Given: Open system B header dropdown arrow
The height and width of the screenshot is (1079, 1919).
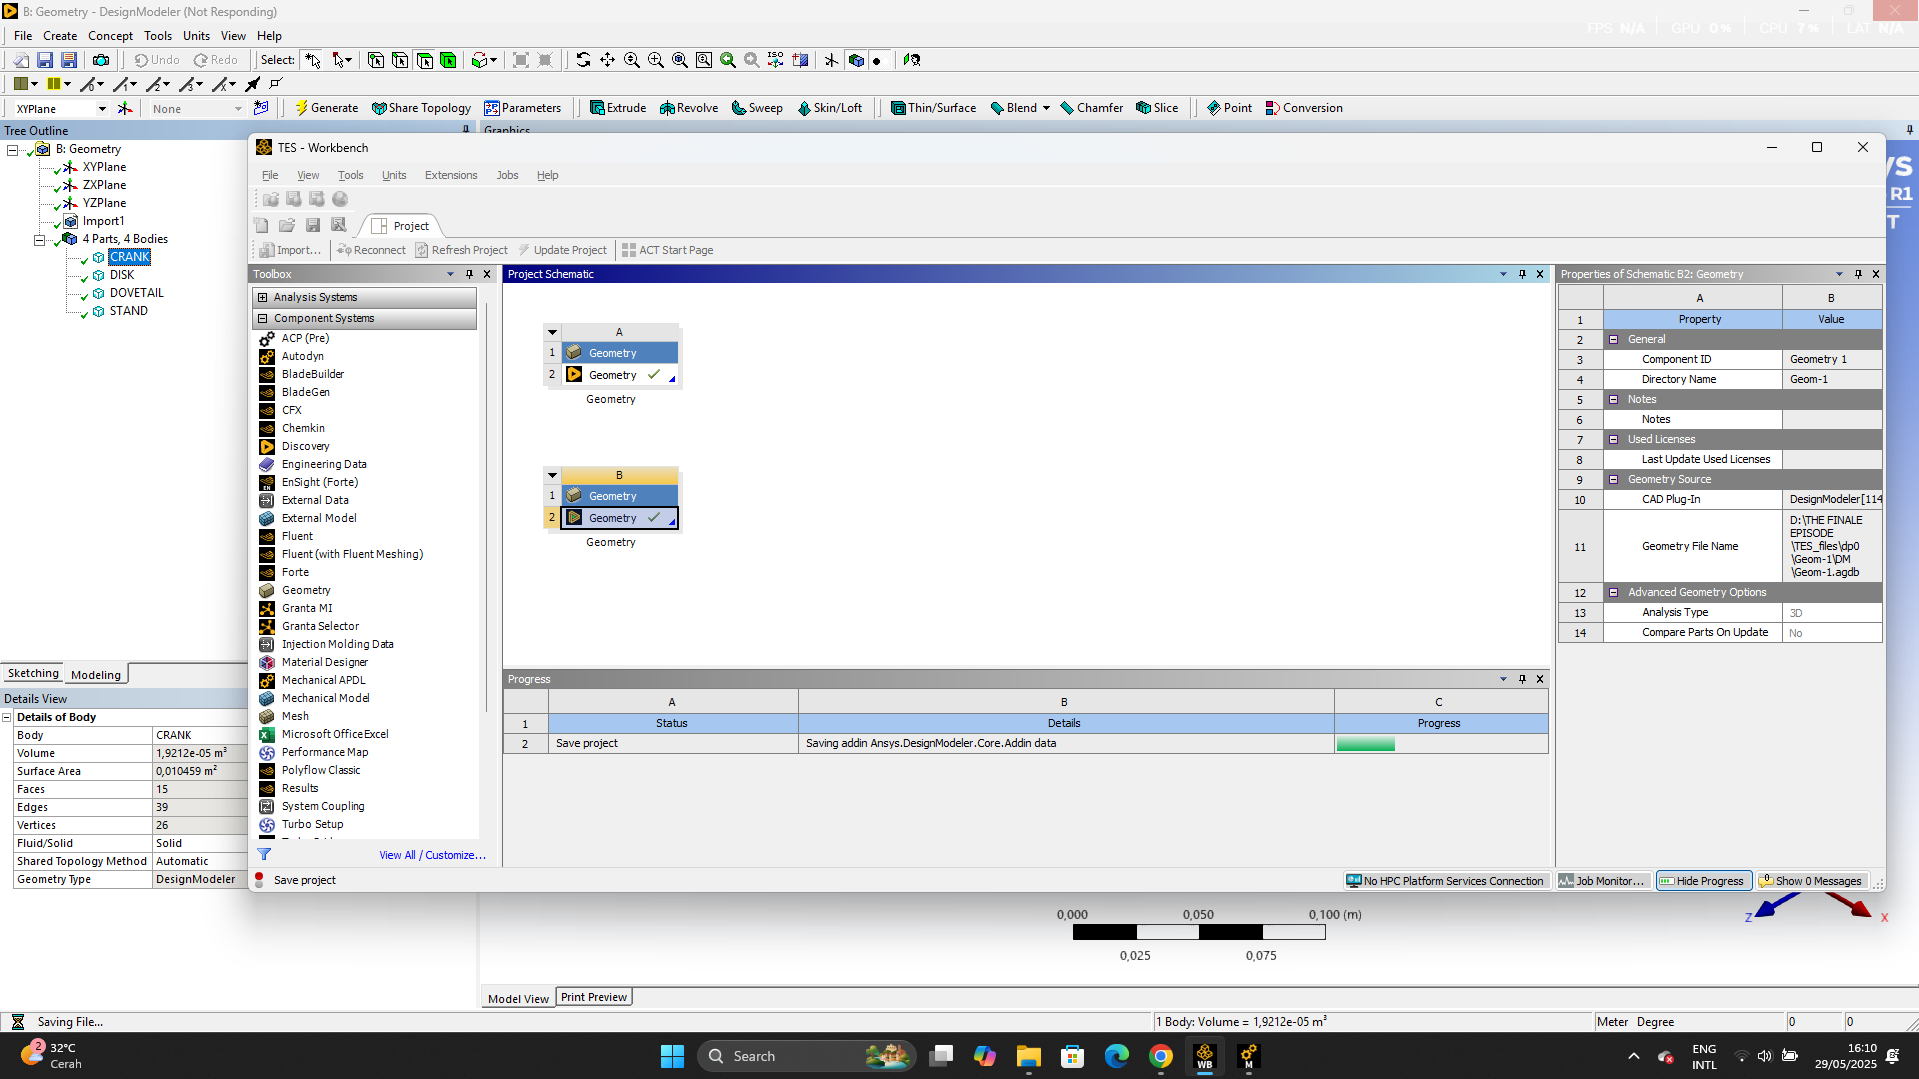Looking at the screenshot, I should tap(552, 475).
